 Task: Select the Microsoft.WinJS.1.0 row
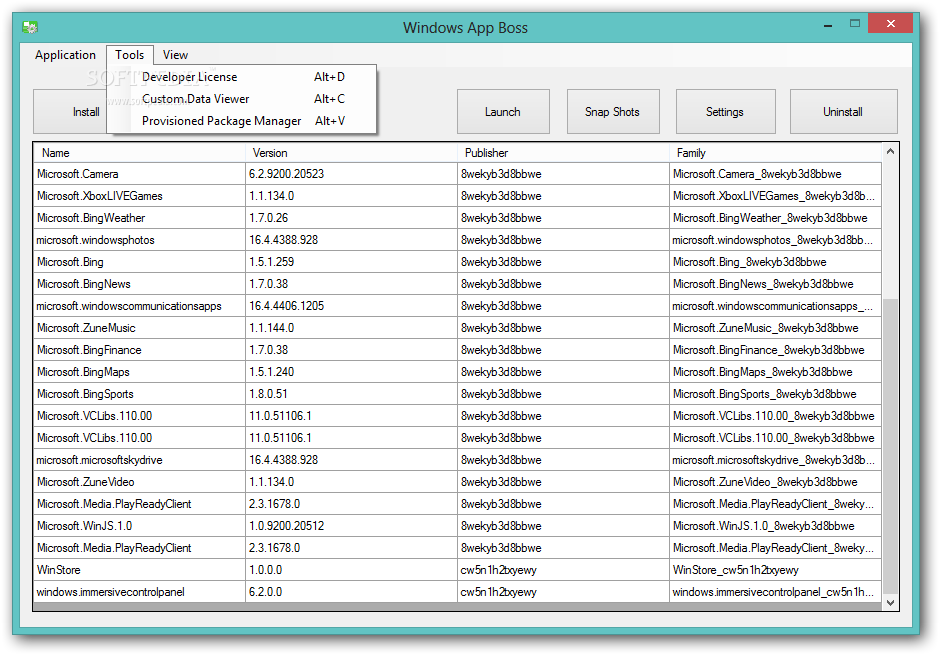[457, 526]
